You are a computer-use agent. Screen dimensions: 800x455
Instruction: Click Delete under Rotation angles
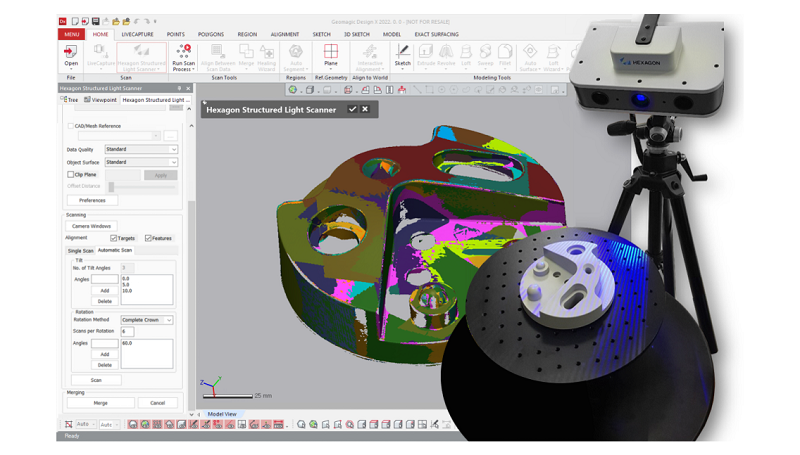(x=105, y=365)
